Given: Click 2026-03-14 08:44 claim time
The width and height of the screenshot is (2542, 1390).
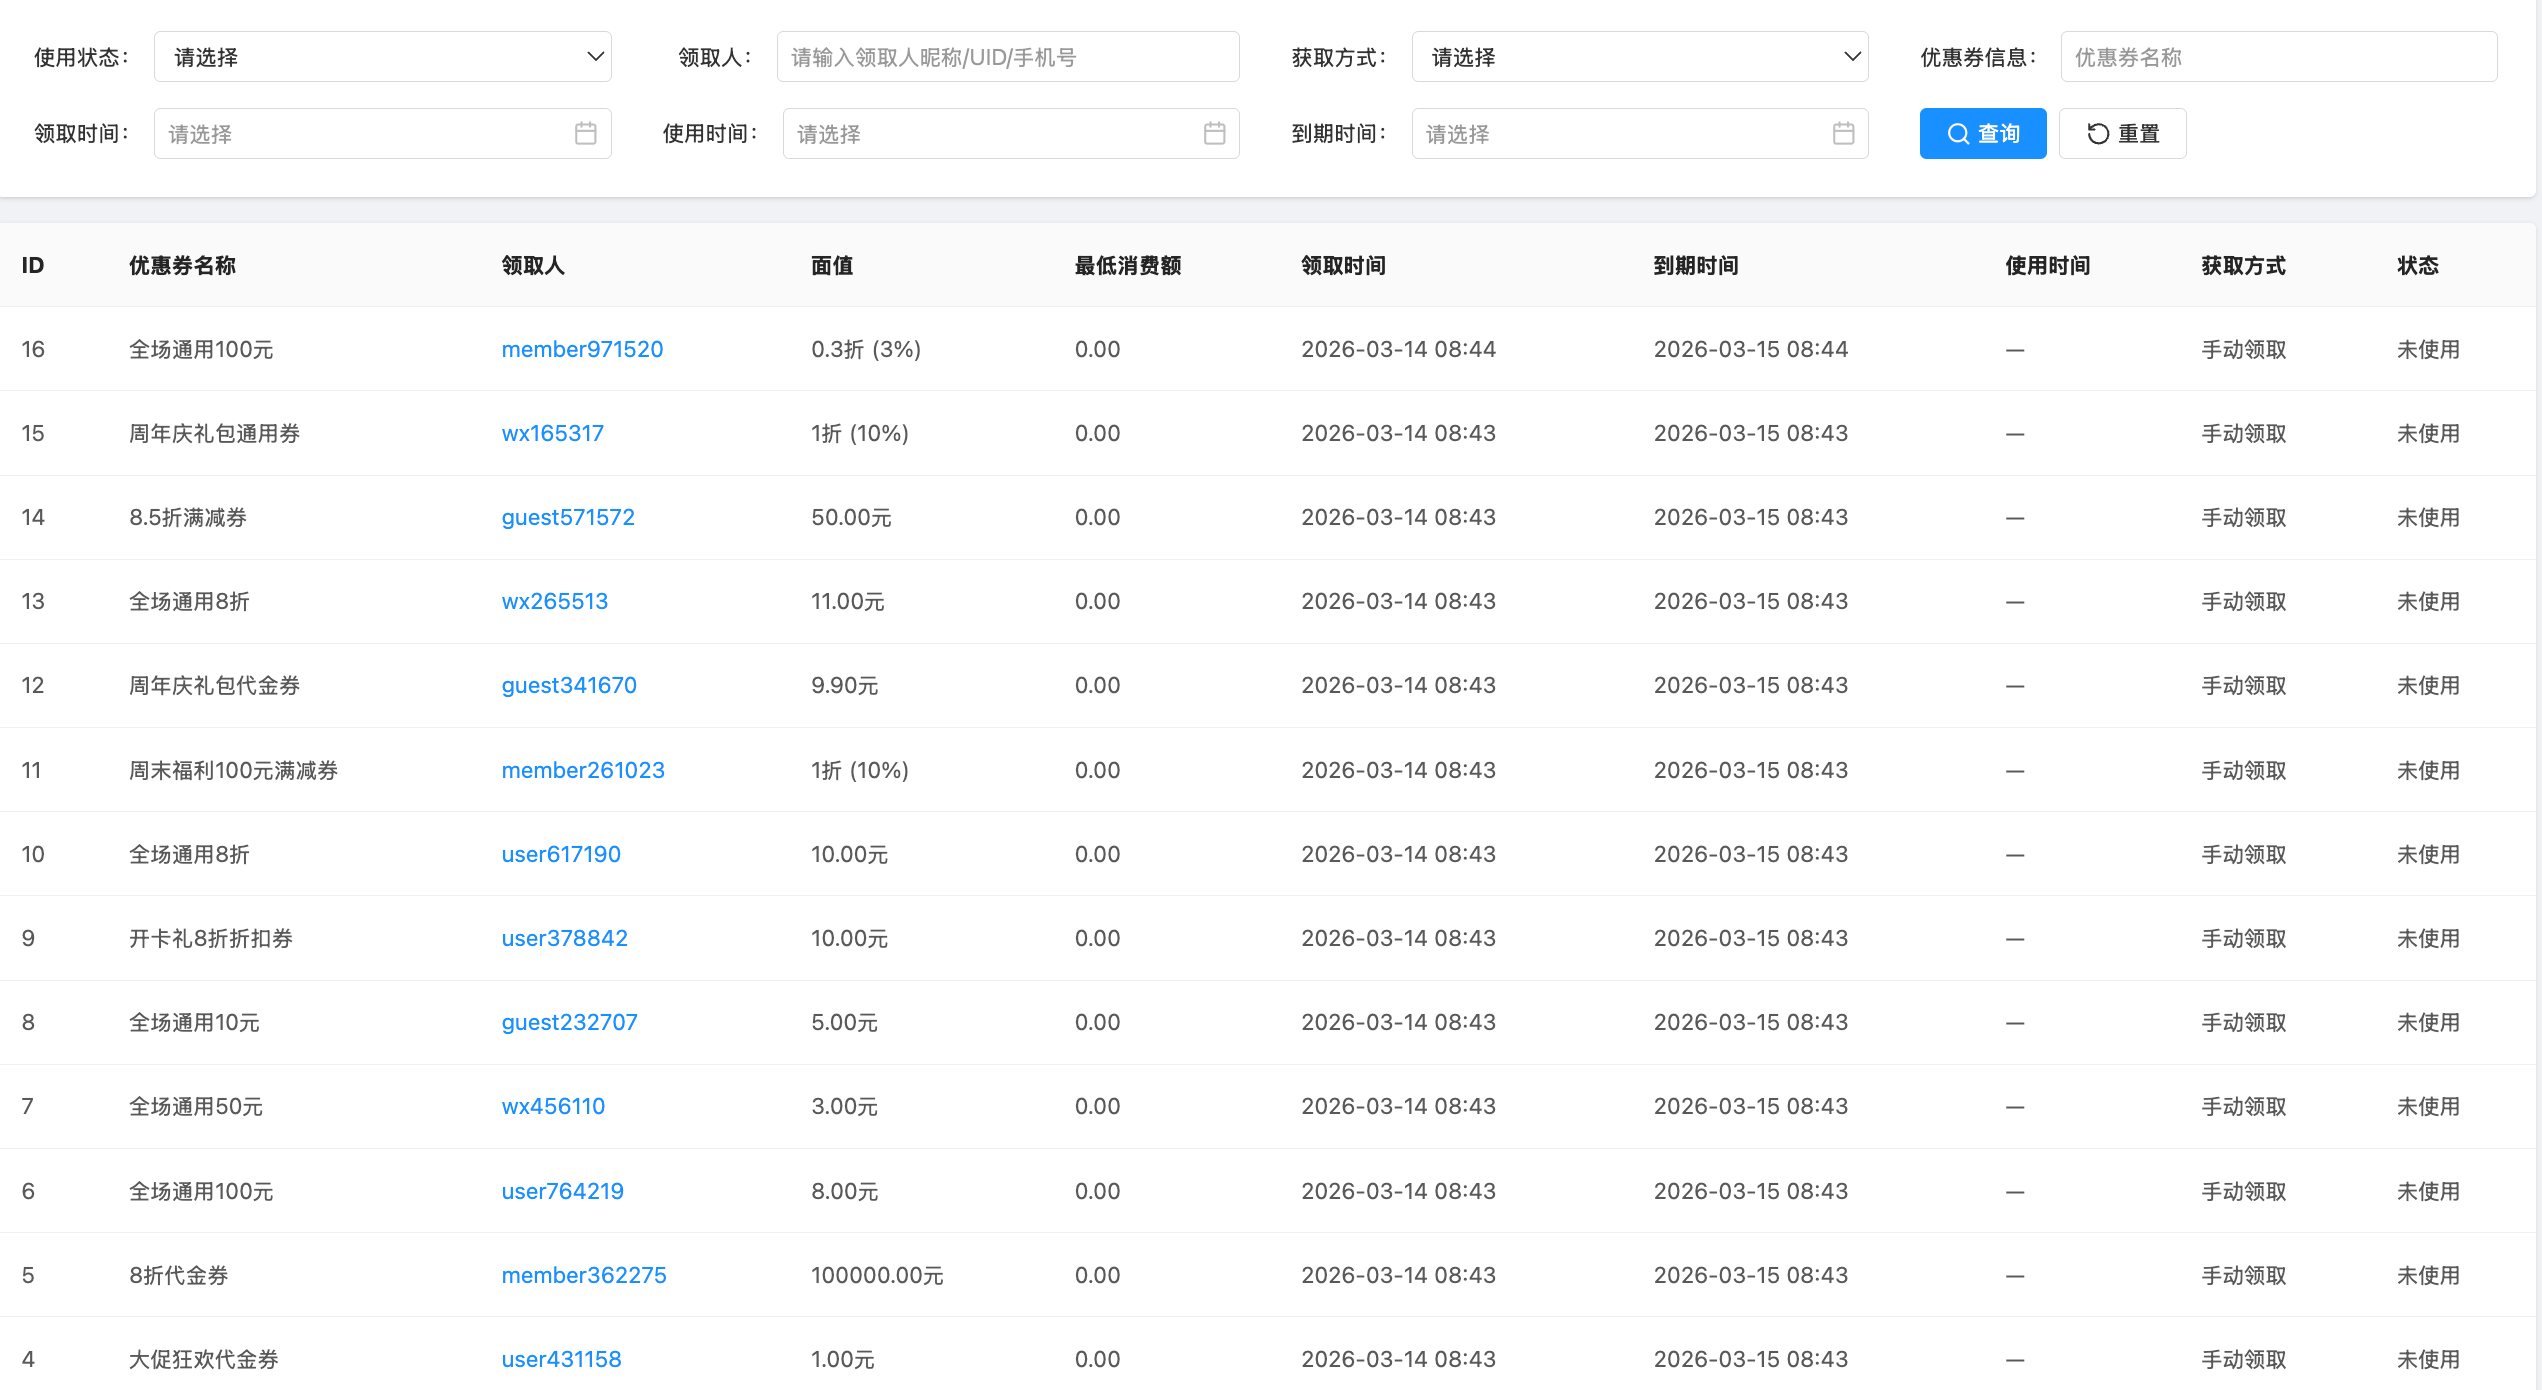Looking at the screenshot, I should click(1398, 349).
